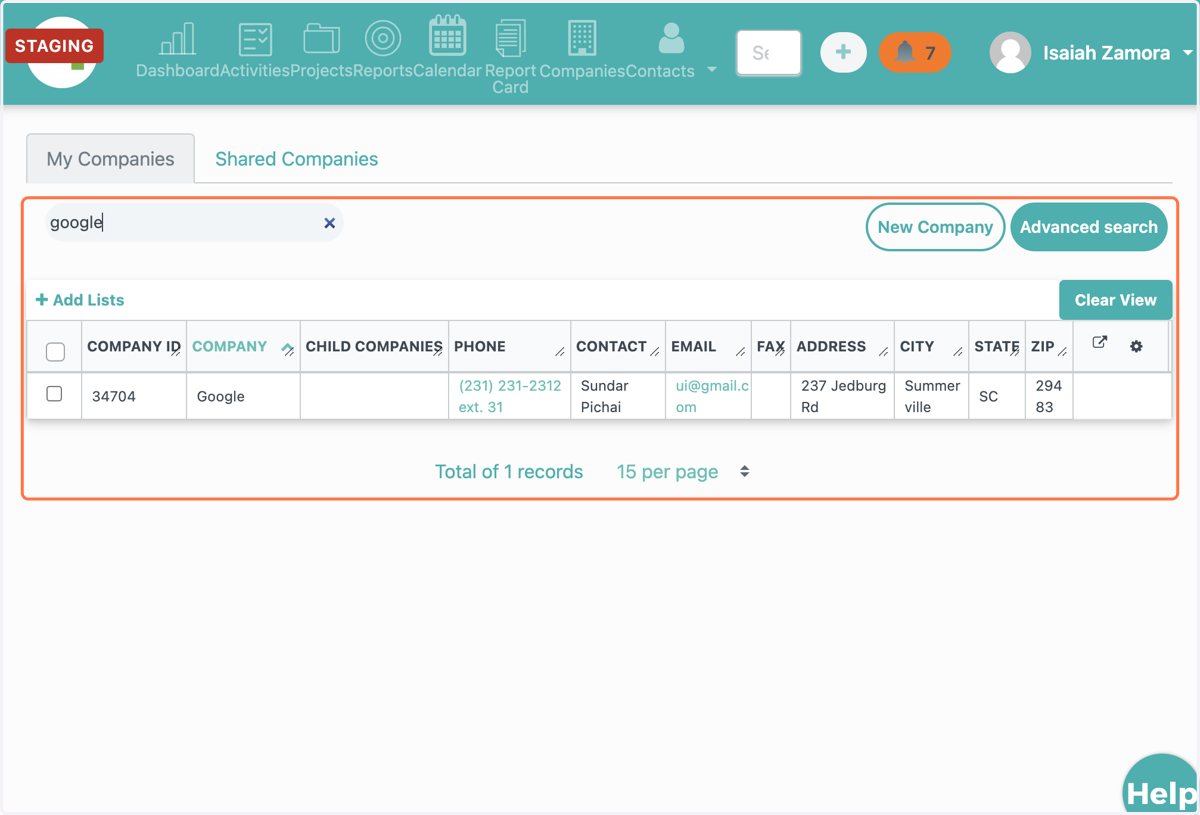
Task: Open the 15 per page dropdown
Action: 683,472
